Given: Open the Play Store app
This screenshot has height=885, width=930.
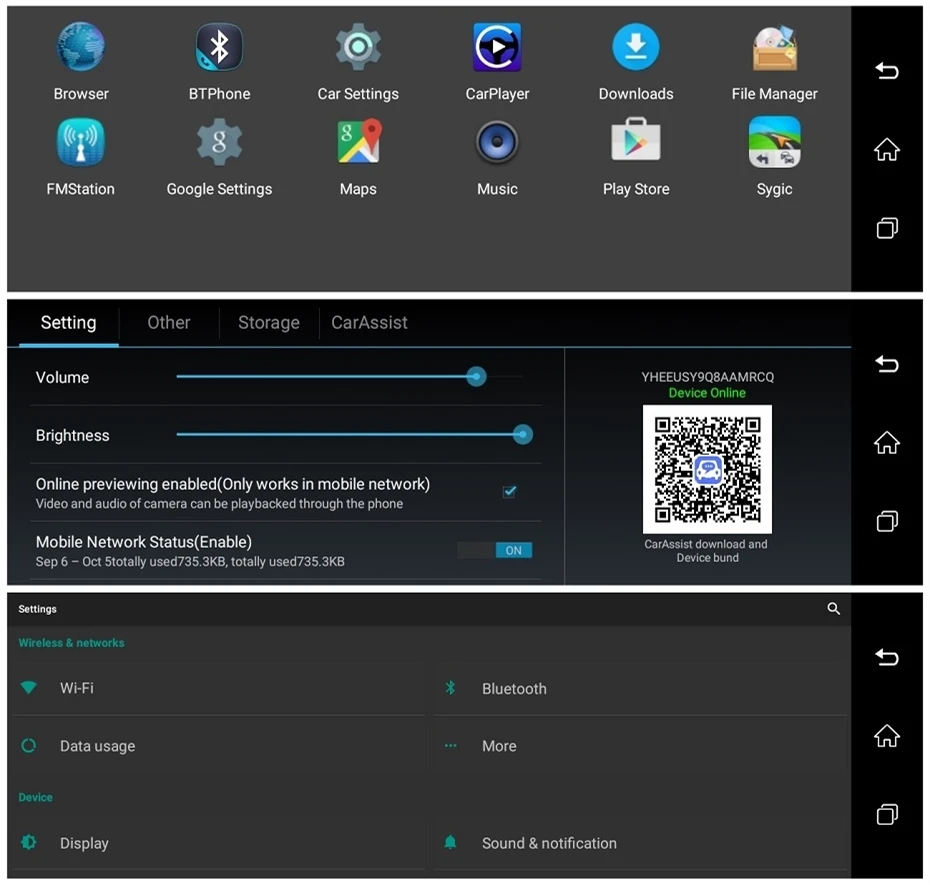Looking at the screenshot, I should [636, 157].
